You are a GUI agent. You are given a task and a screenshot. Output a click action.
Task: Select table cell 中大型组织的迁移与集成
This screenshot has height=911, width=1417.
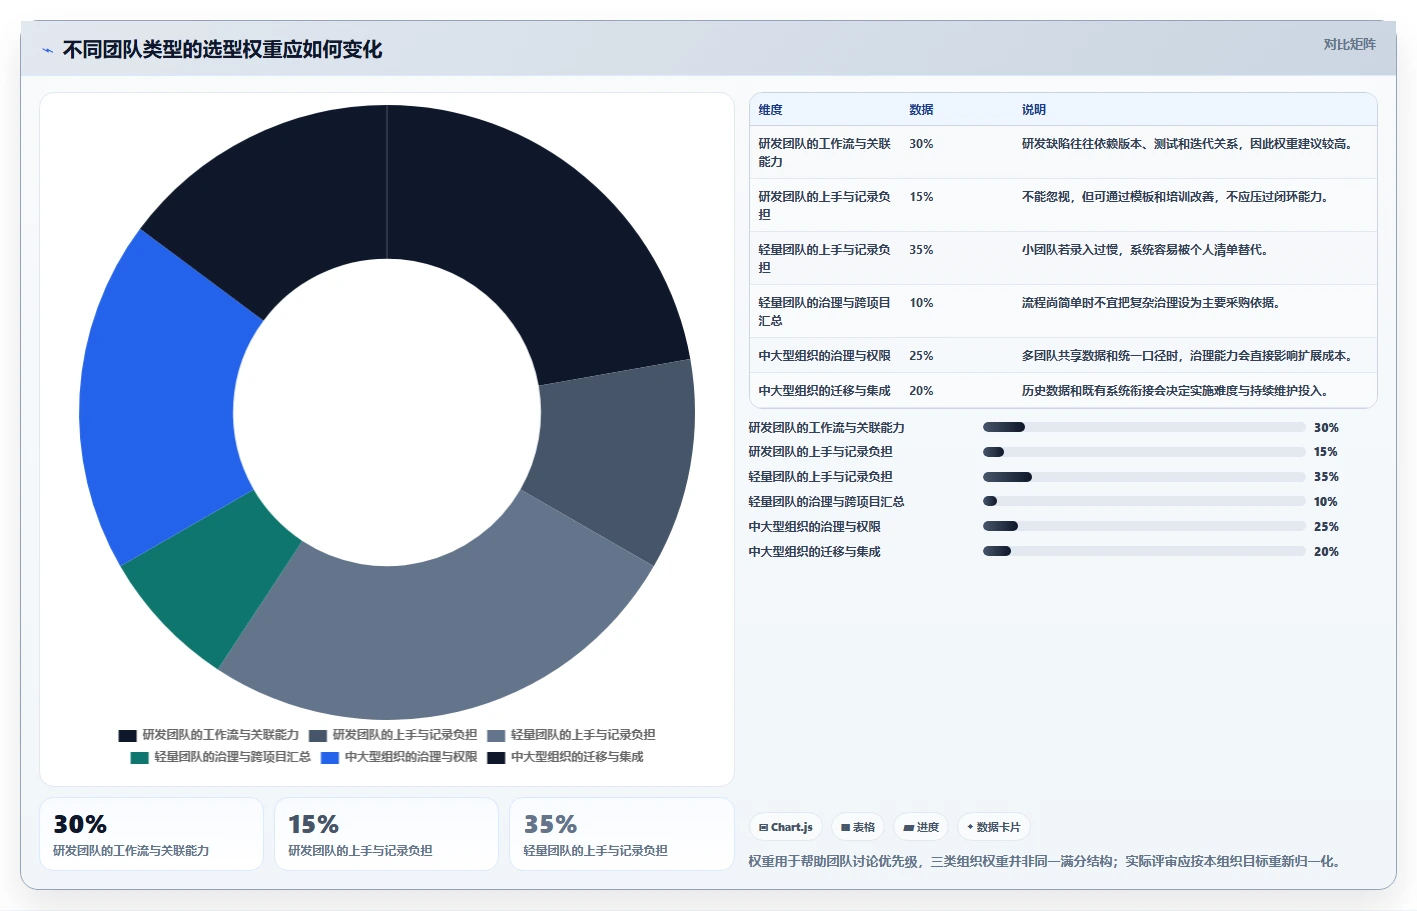(x=825, y=390)
